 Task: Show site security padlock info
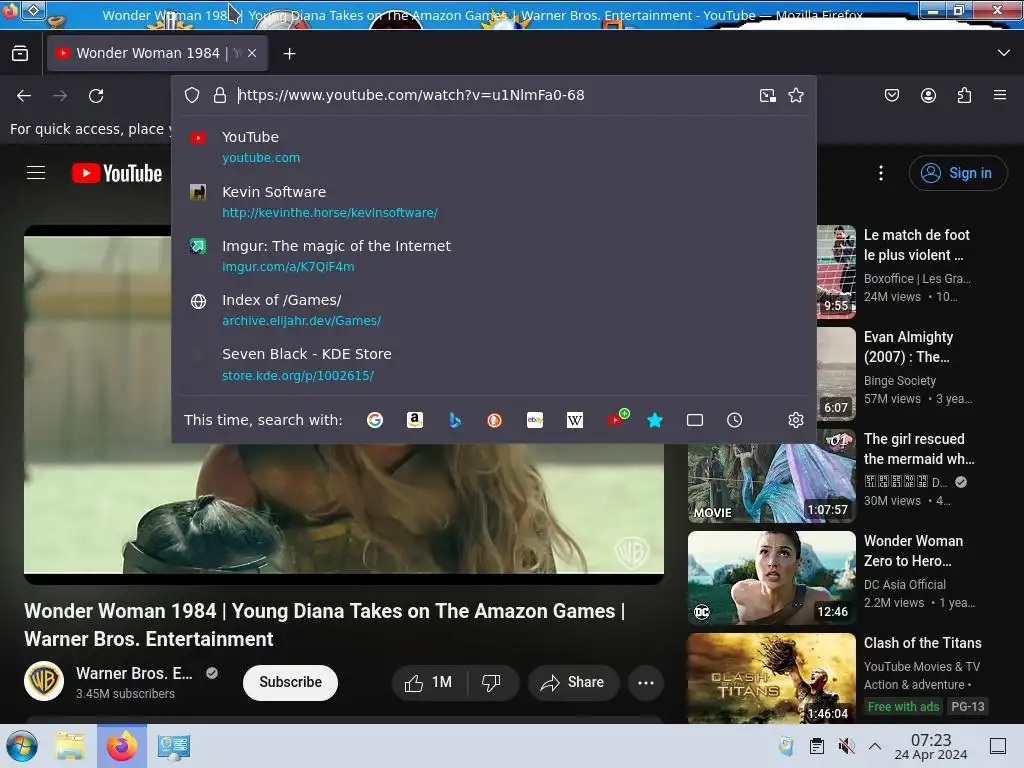click(x=220, y=95)
